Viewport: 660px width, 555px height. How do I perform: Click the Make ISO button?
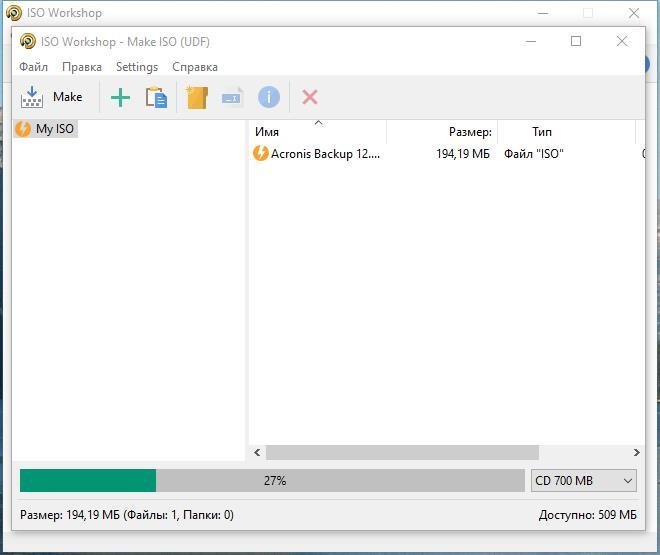[52, 97]
